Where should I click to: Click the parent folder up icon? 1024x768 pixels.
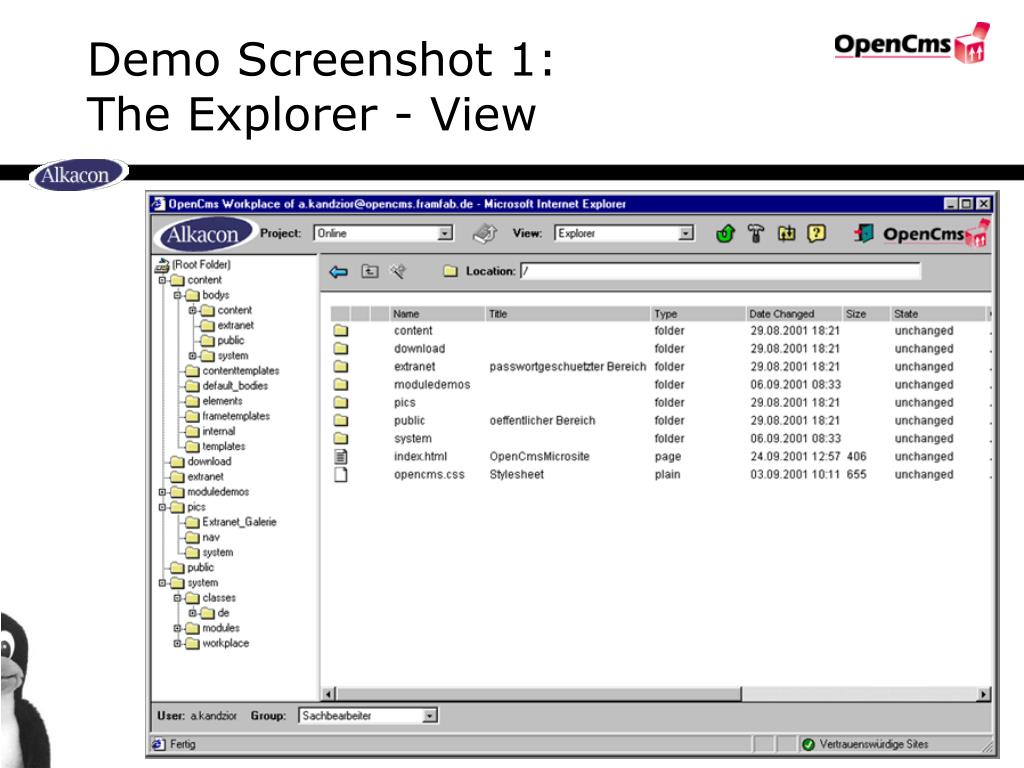click(x=370, y=271)
